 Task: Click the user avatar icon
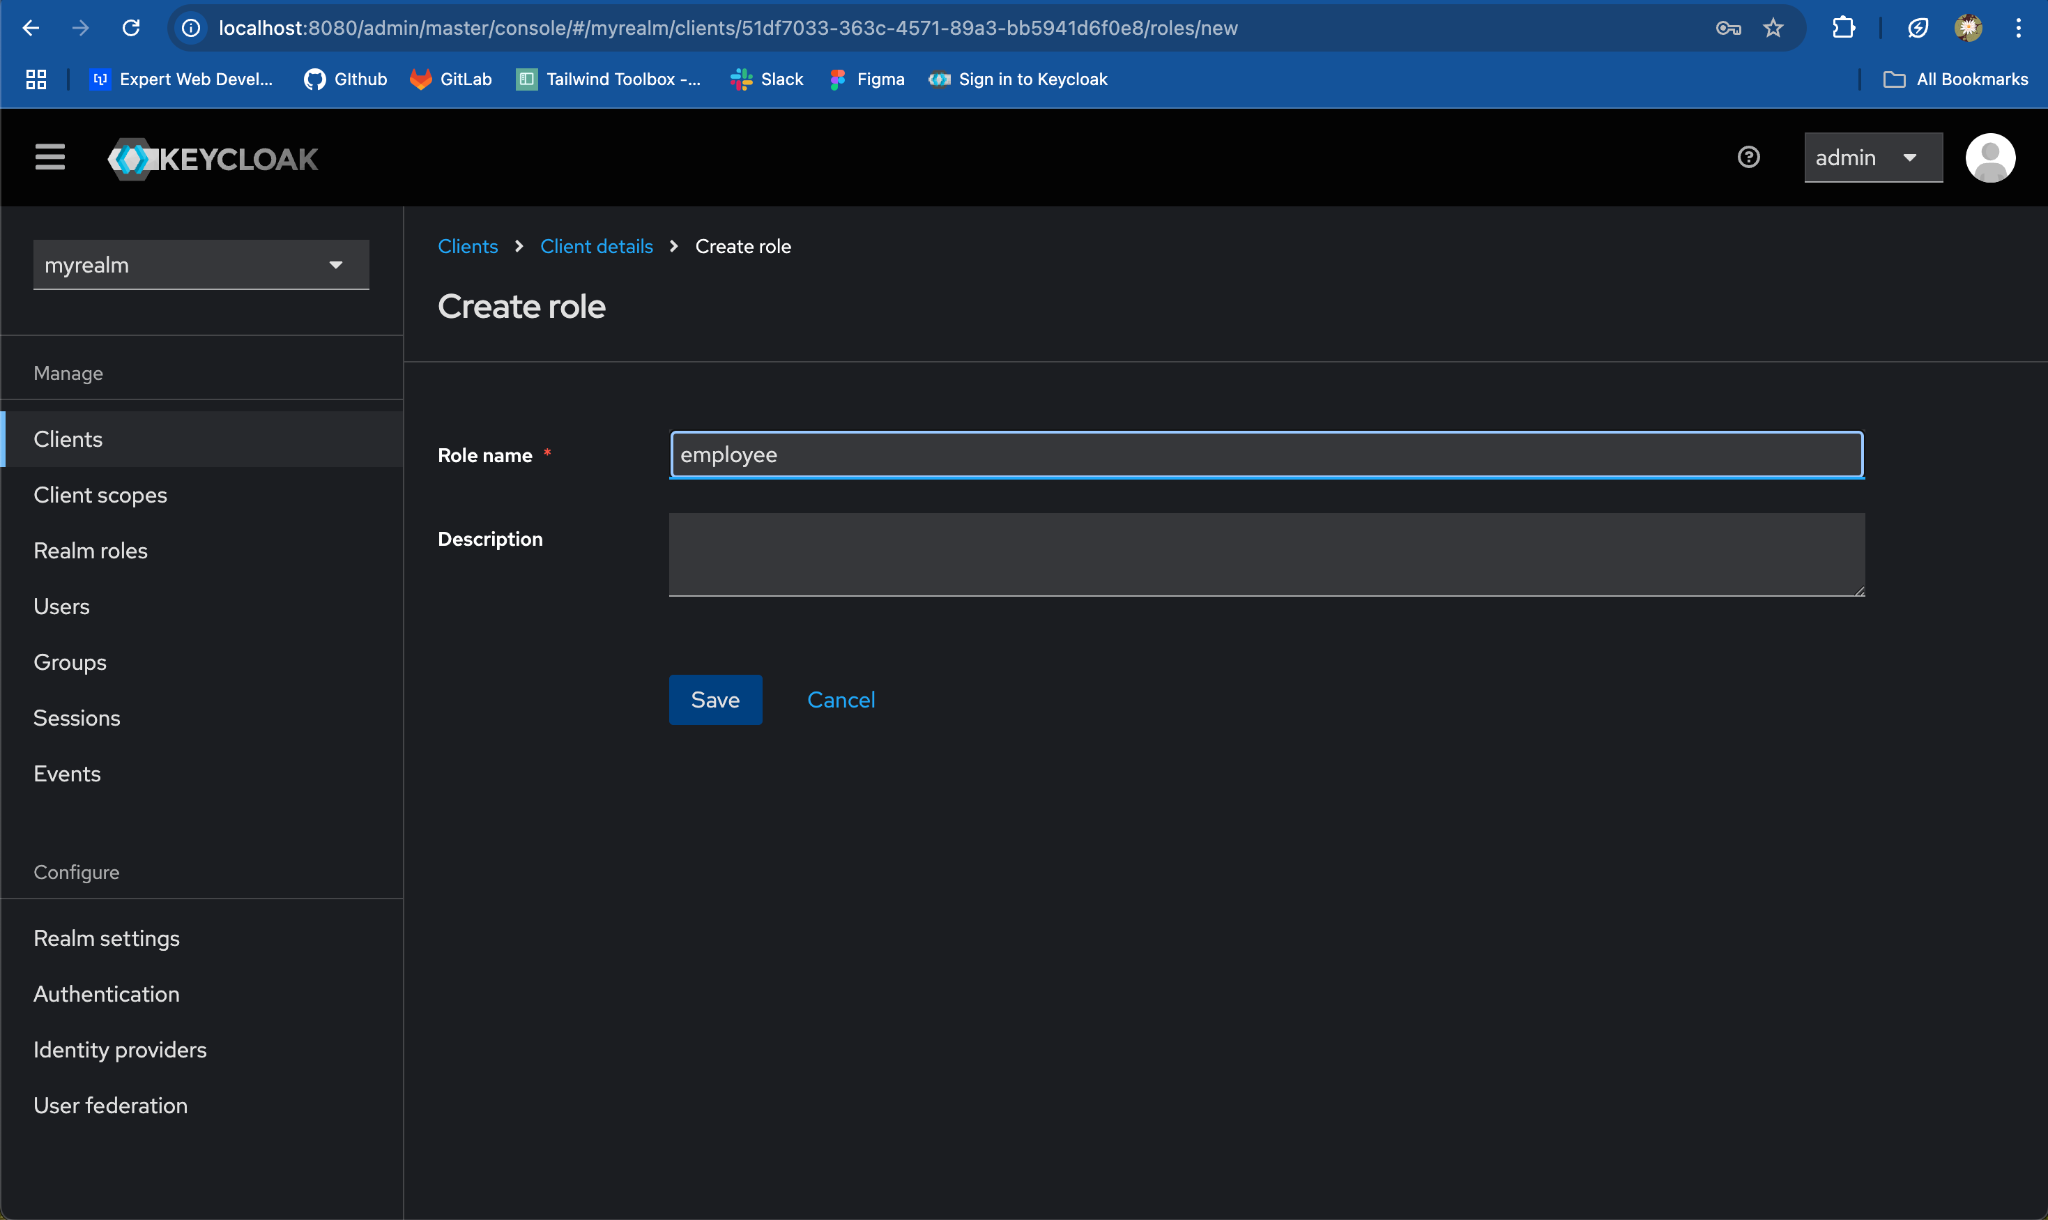tap(1989, 158)
